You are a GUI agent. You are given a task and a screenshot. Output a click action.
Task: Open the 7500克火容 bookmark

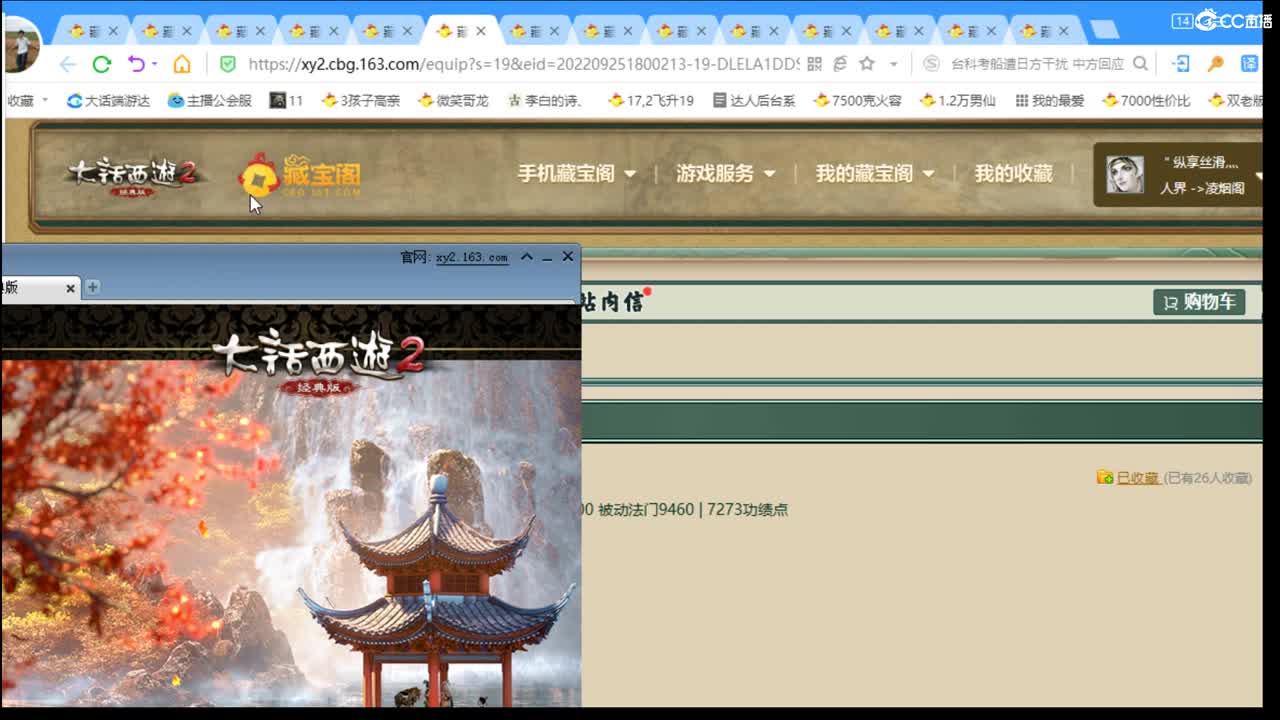[x=858, y=100]
